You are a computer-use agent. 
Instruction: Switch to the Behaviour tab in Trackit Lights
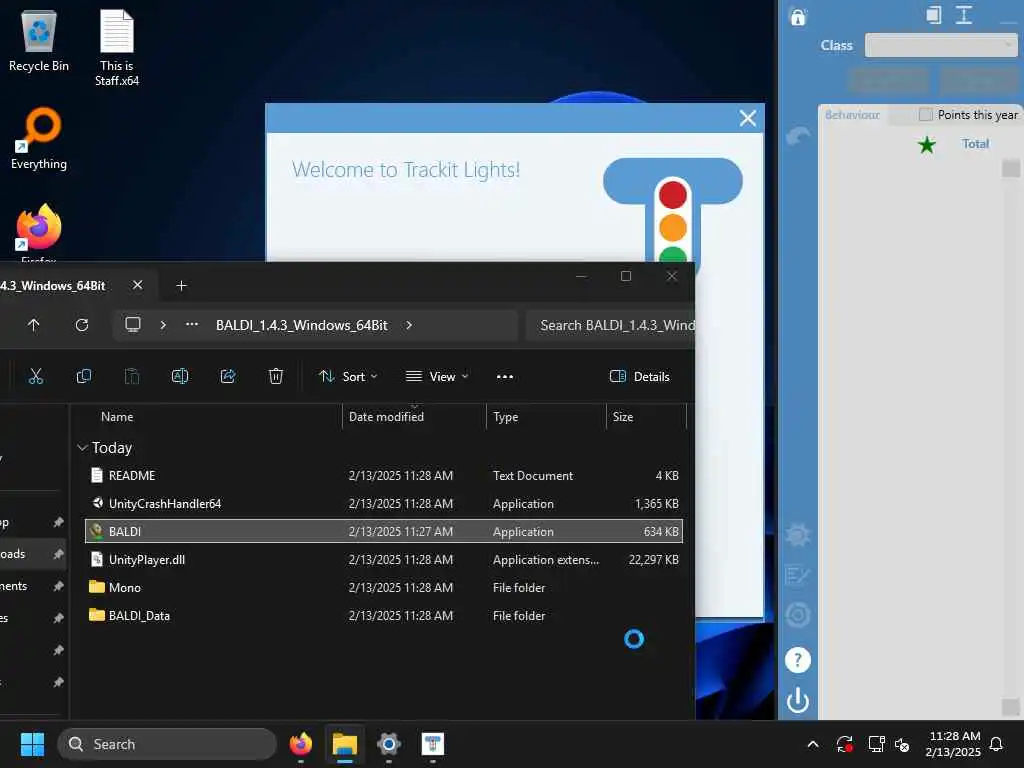point(852,114)
